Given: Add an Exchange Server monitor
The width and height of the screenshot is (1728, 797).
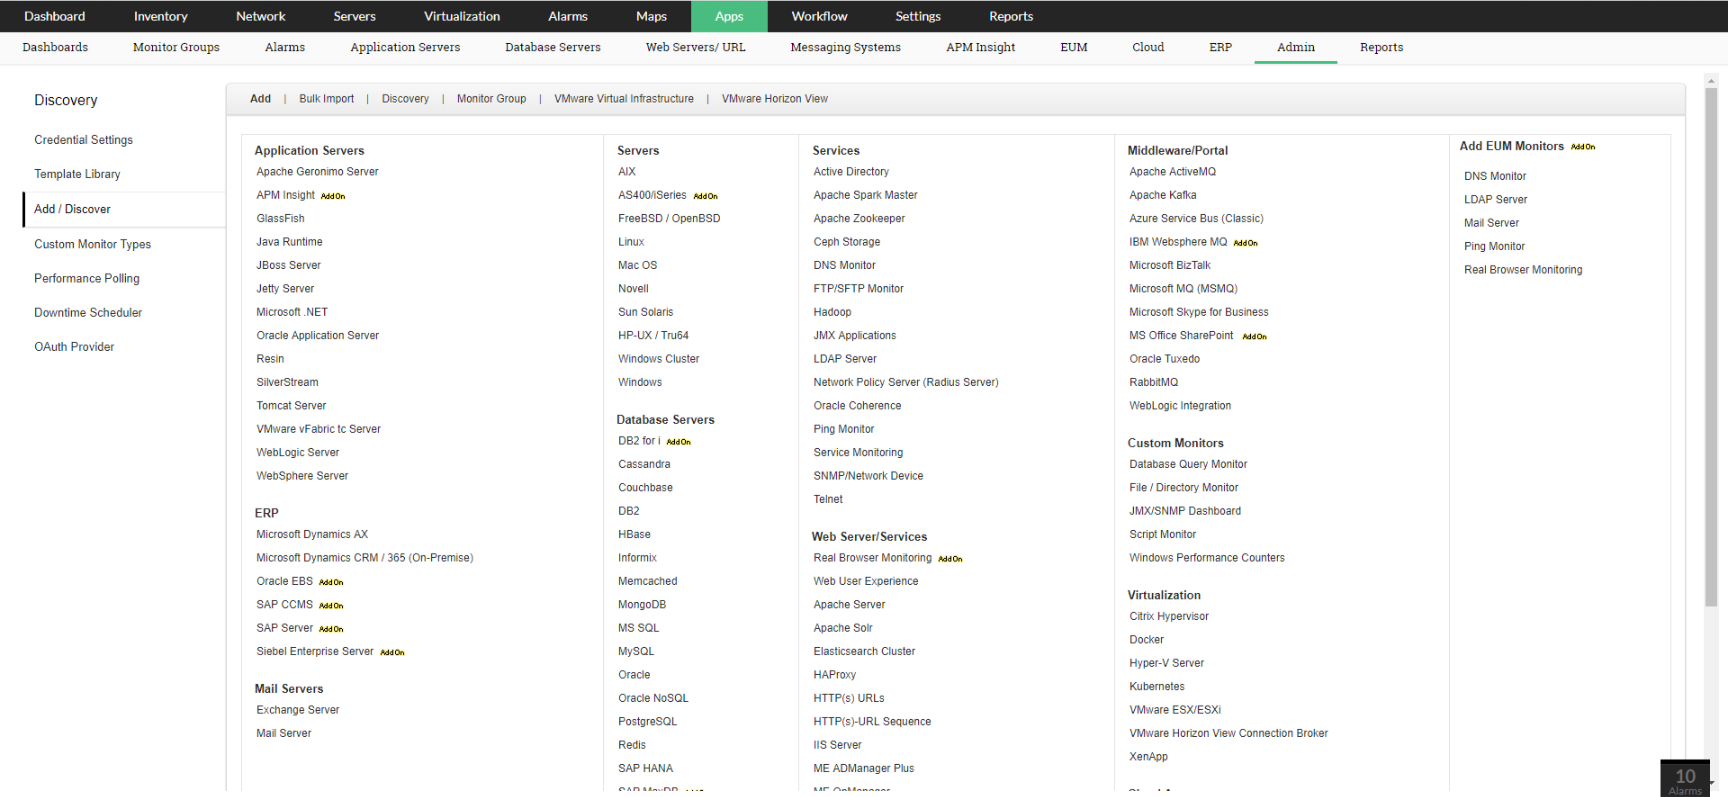Looking at the screenshot, I should pos(297,710).
